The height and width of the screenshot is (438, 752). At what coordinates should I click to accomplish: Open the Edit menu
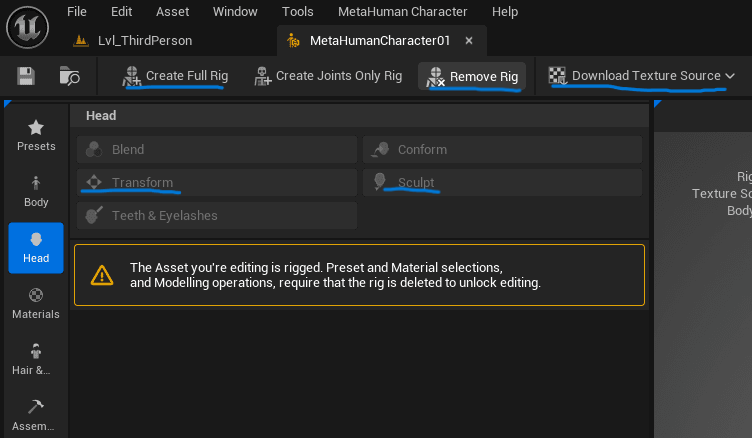(121, 12)
